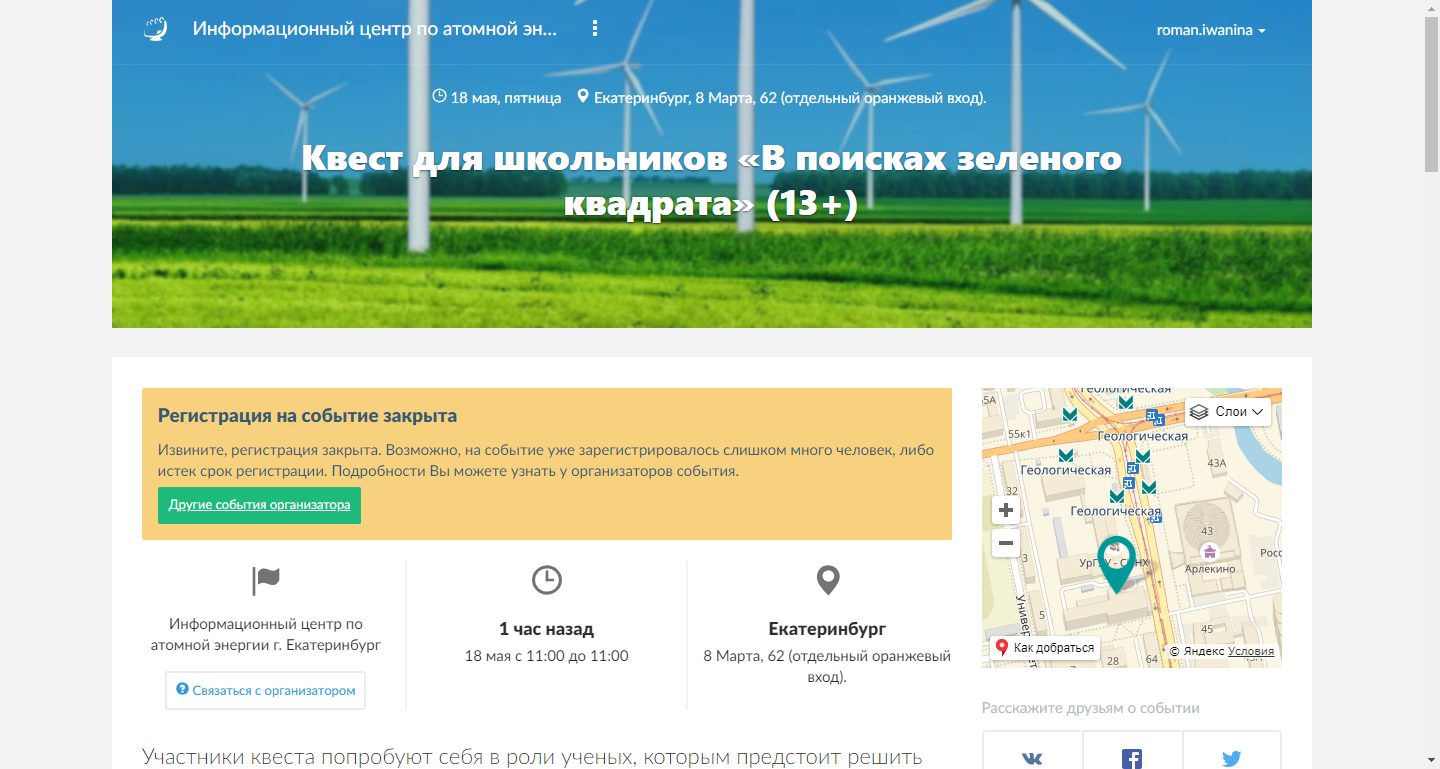1440x769 pixels.
Task: Zoom in on the Yandex map
Action: click(x=1005, y=510)
